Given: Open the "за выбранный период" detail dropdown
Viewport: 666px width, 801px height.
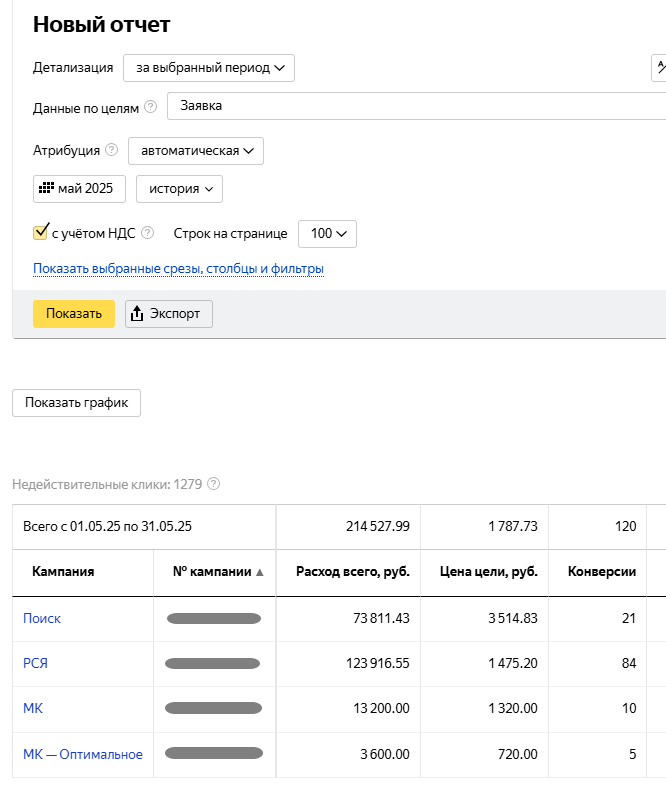Looking at the screenshot, I should [208, 68].
